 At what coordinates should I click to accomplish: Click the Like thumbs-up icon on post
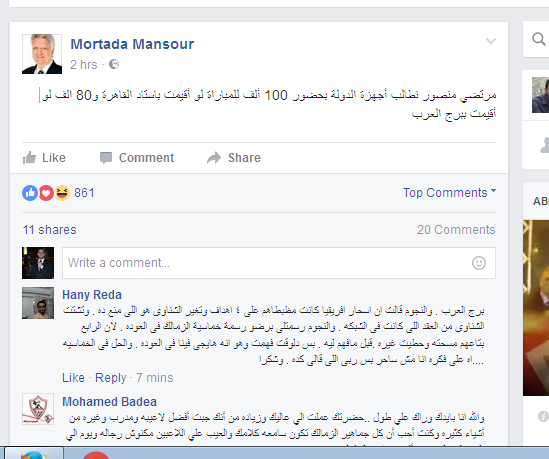(29, 158)
